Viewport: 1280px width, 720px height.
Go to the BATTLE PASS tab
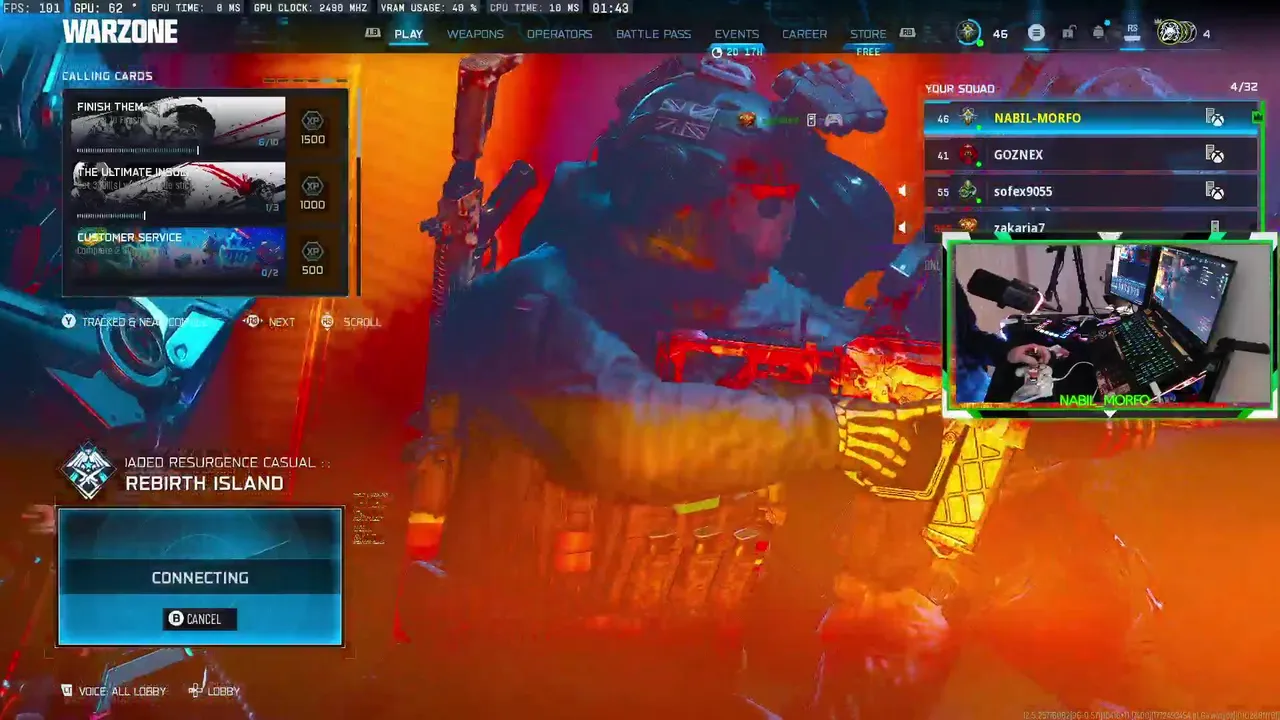(x=653, y=34)
